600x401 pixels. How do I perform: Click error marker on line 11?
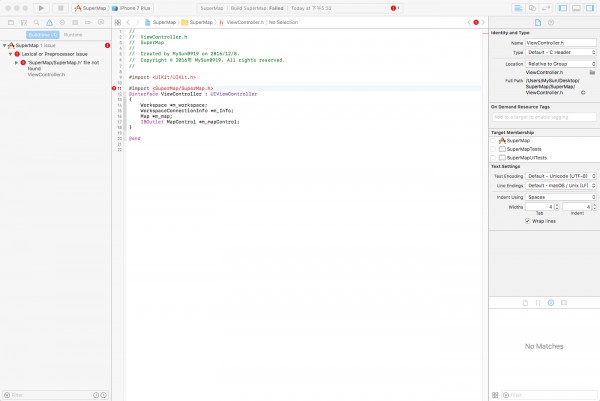(x=114, y=88)
